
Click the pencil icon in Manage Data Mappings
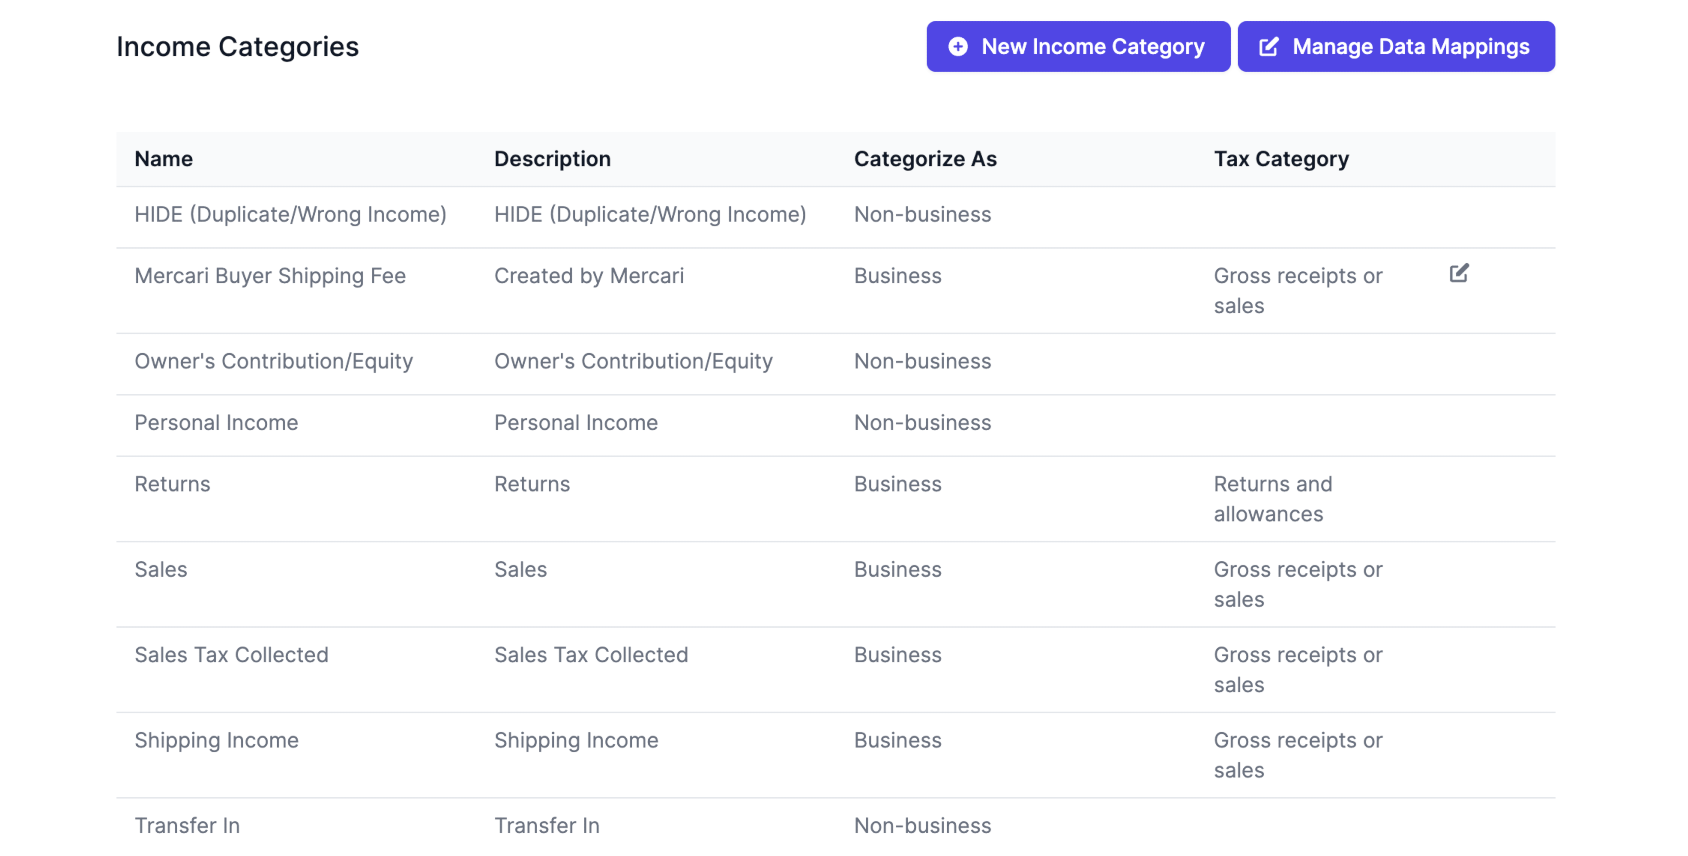click(1269, 47)
